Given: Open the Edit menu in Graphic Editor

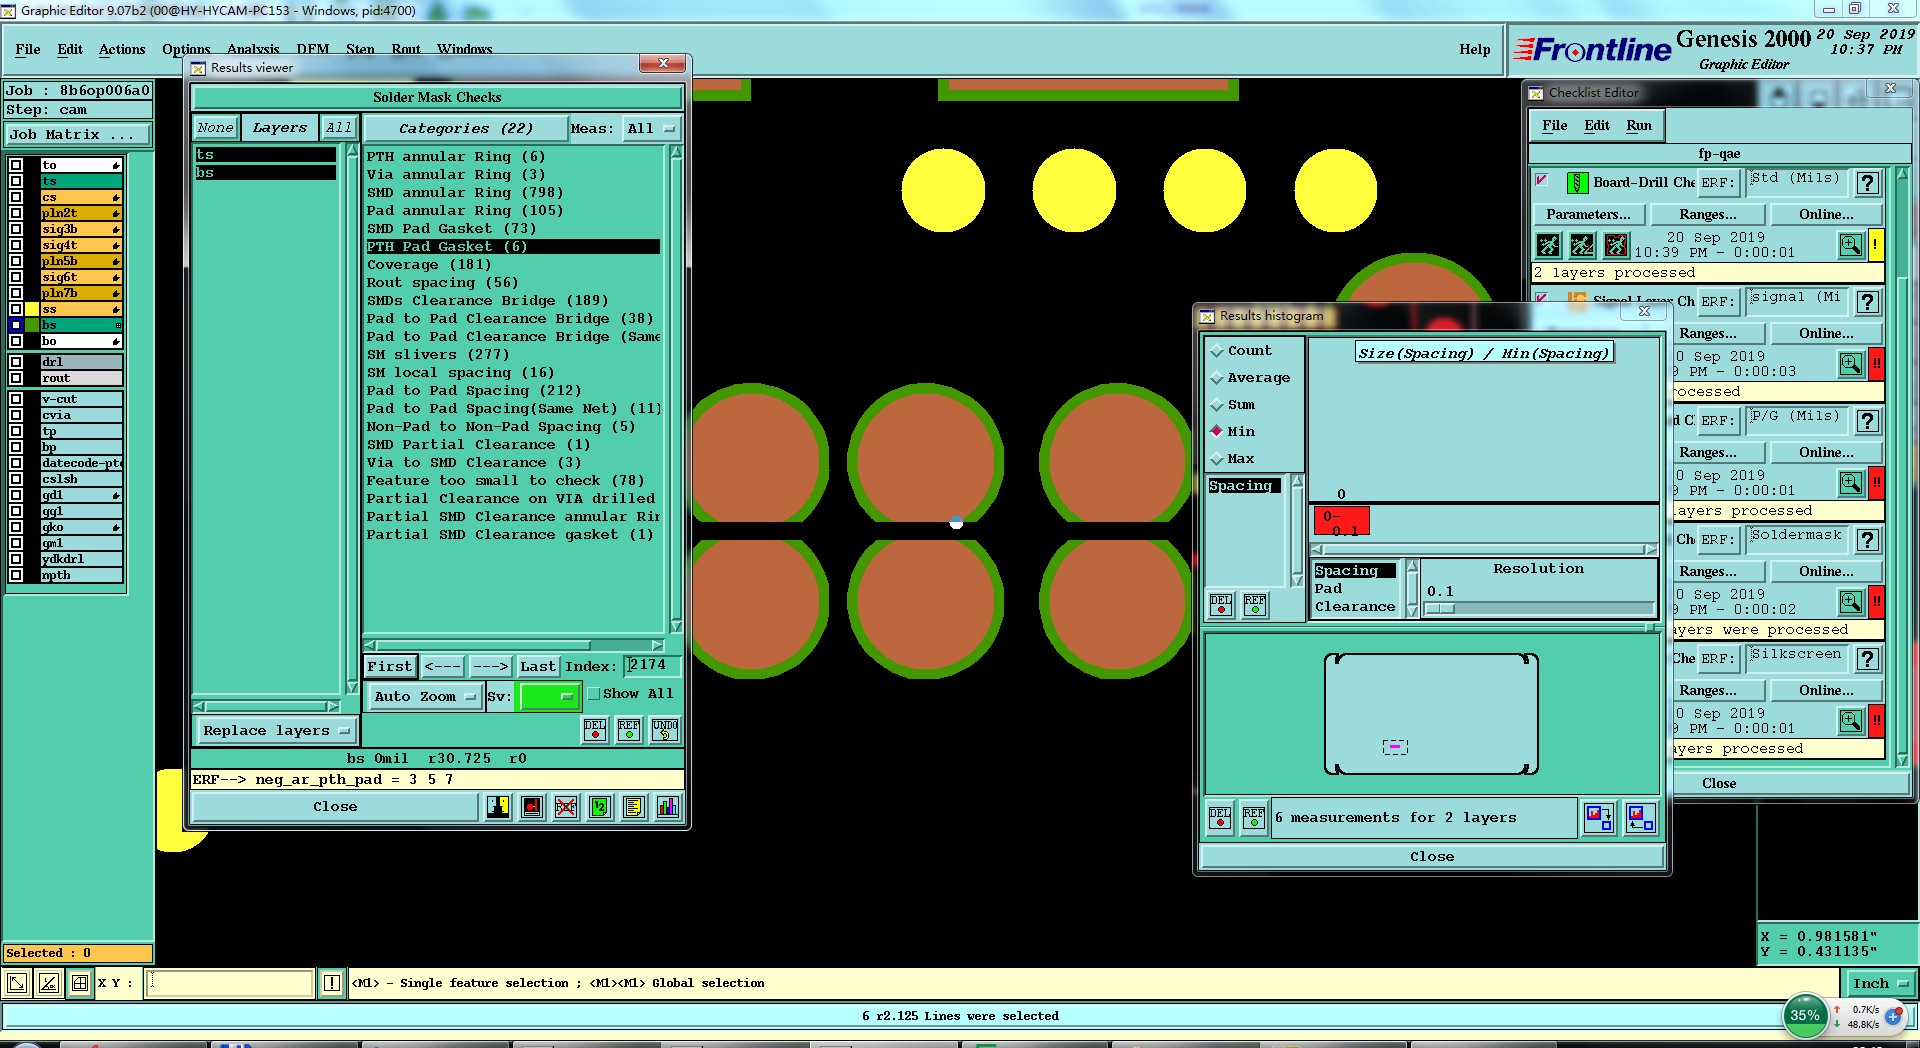Looking at the screenshot, I should click(70, 50).
